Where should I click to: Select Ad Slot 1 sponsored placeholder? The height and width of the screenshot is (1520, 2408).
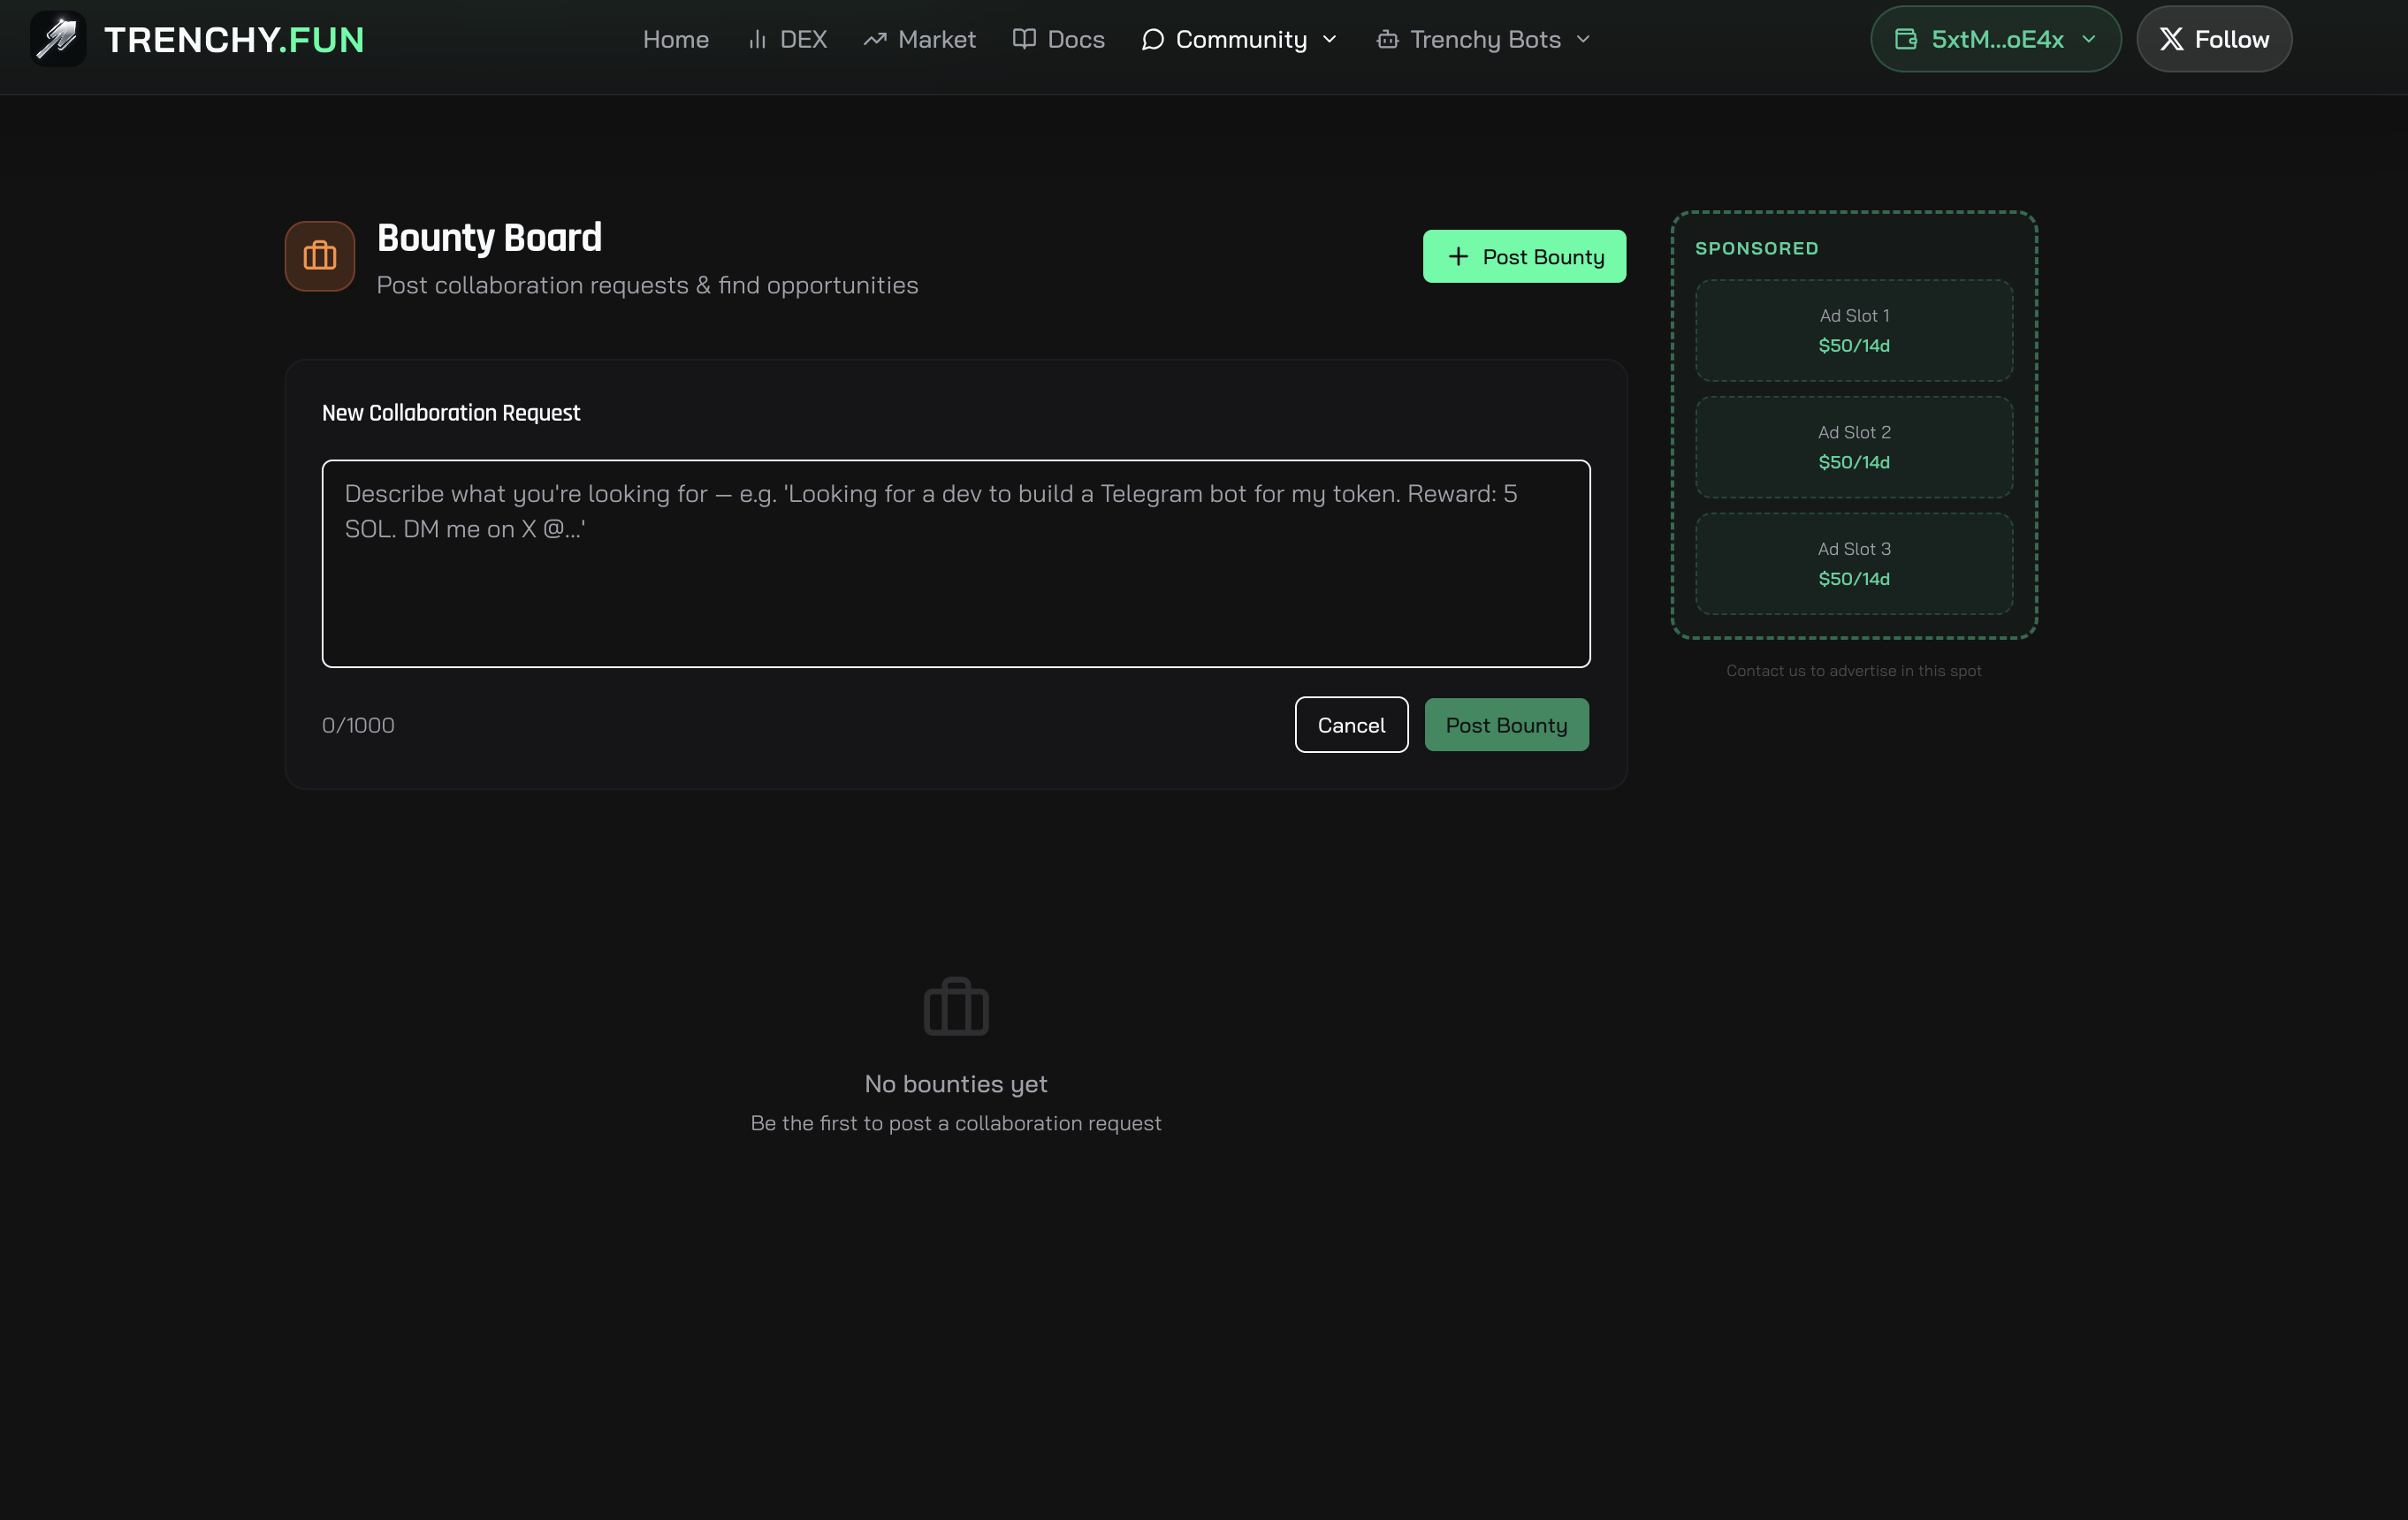tap(1854, 330)
